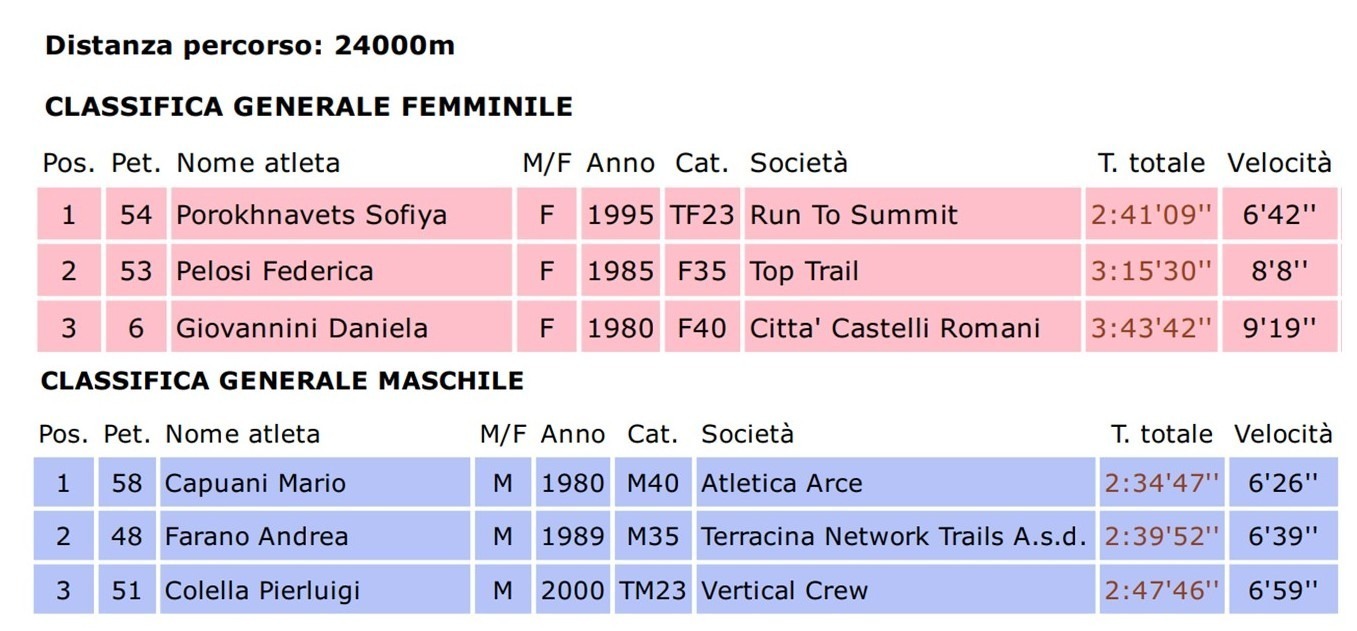Viewport: 1357px width, 631px height.
Task: Click the female table's T. totale header
Action: pyautogui.click(x=1151, y=163)
